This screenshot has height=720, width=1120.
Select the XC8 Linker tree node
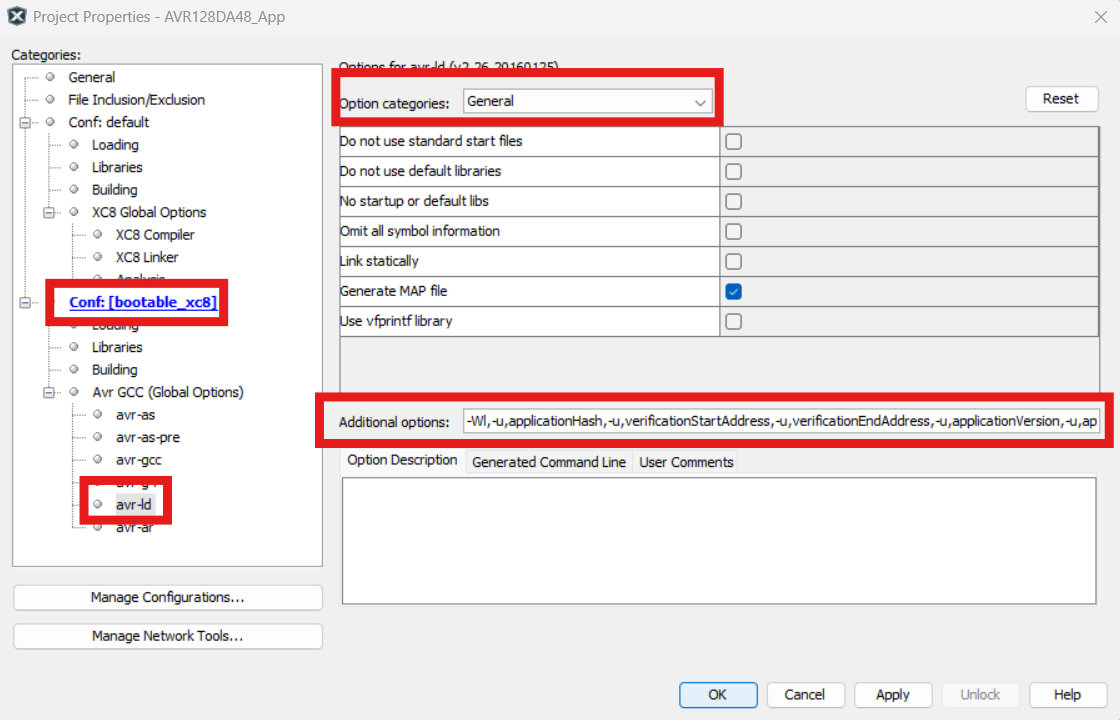[146, 257]
